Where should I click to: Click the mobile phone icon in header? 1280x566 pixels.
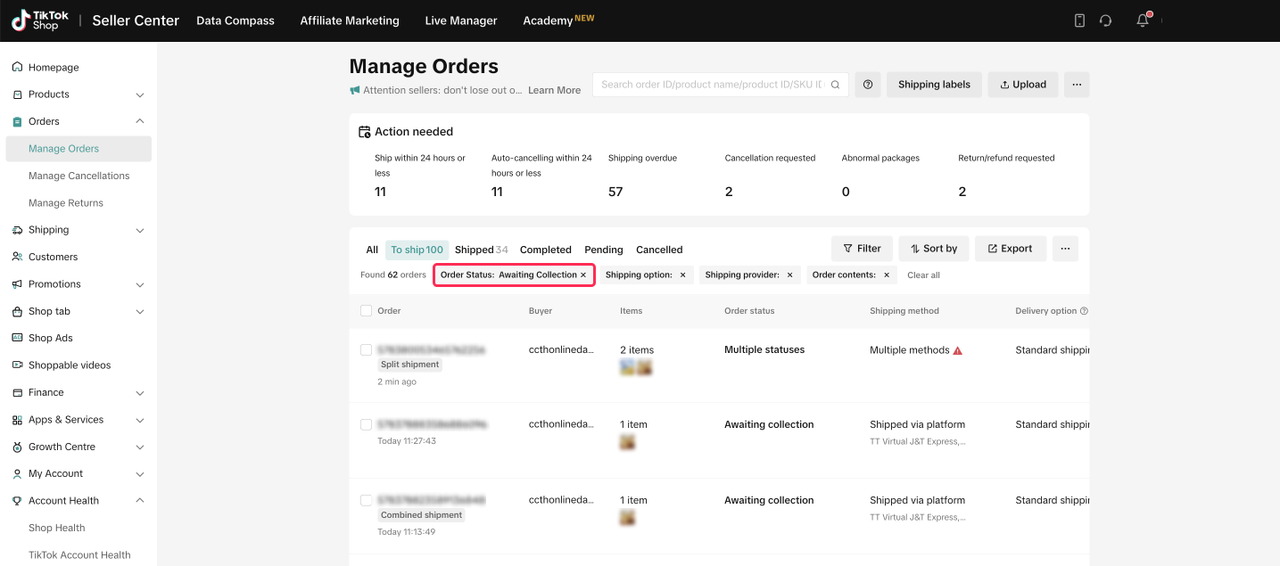click(1079, 21)
